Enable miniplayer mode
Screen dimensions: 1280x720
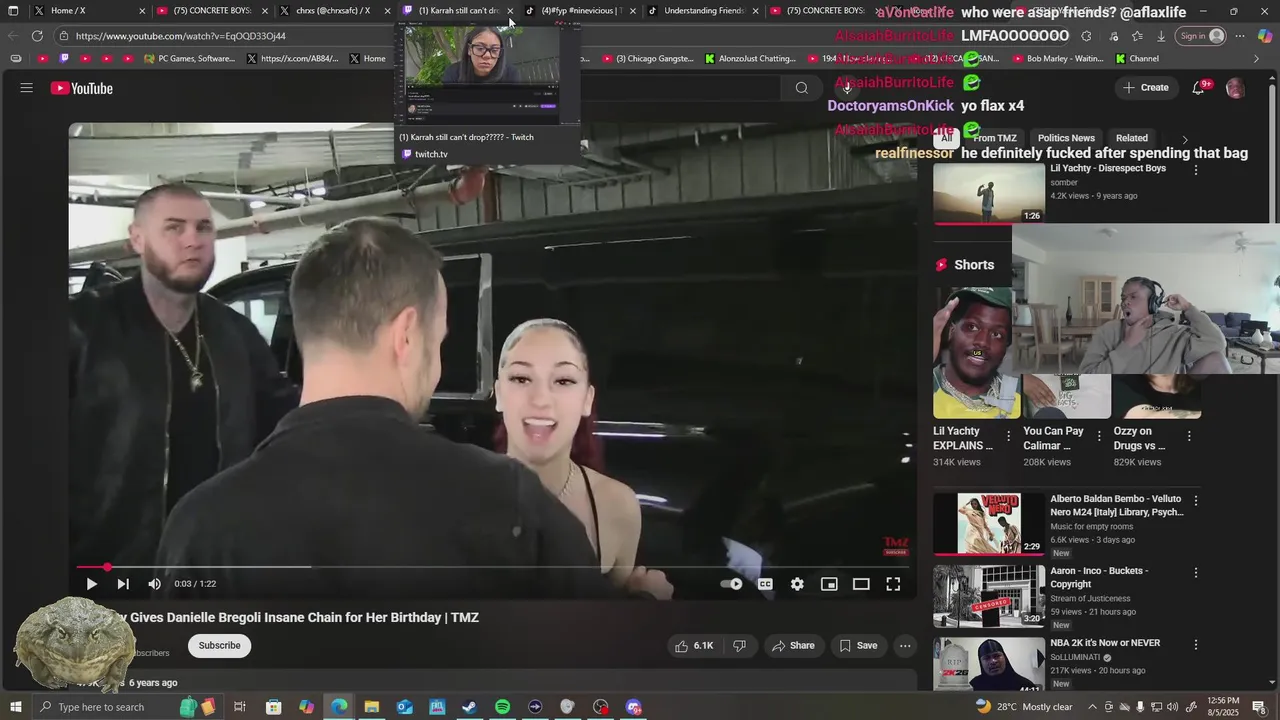click(x=829, y=584)
